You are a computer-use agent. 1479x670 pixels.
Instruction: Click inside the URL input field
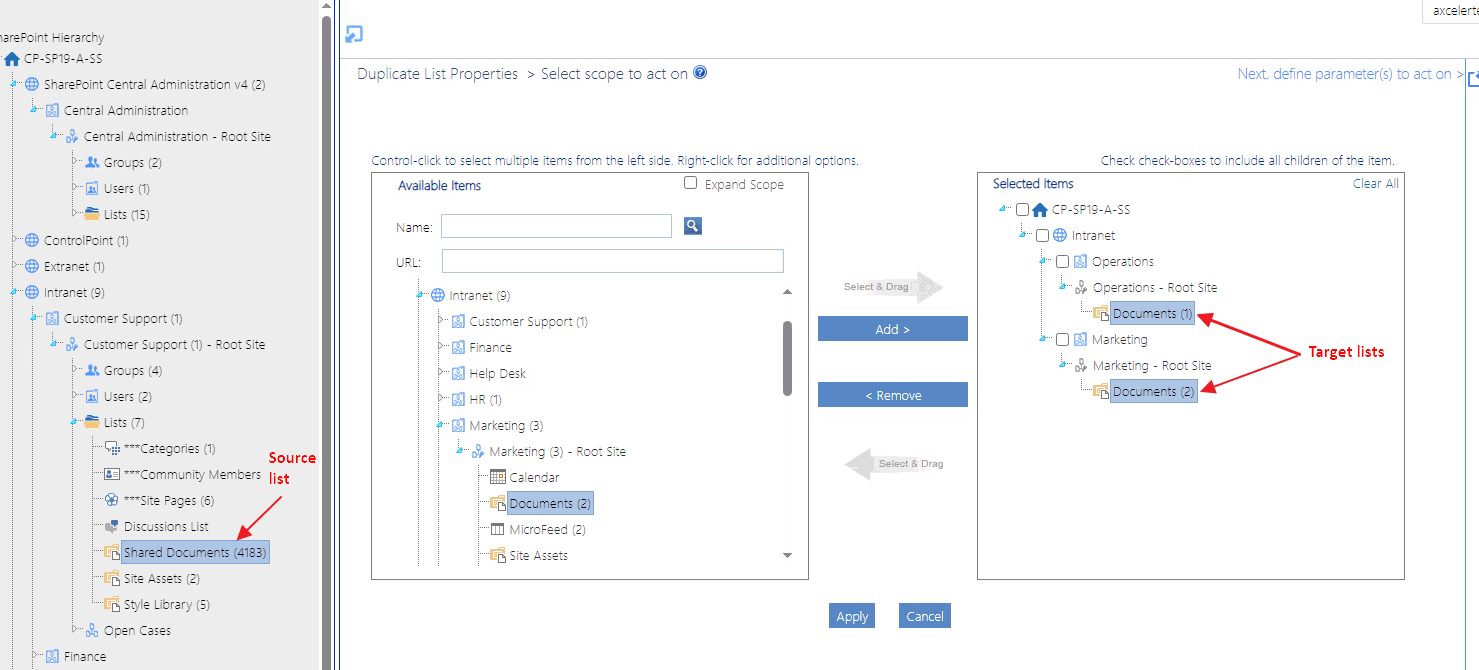click(612, 260)
